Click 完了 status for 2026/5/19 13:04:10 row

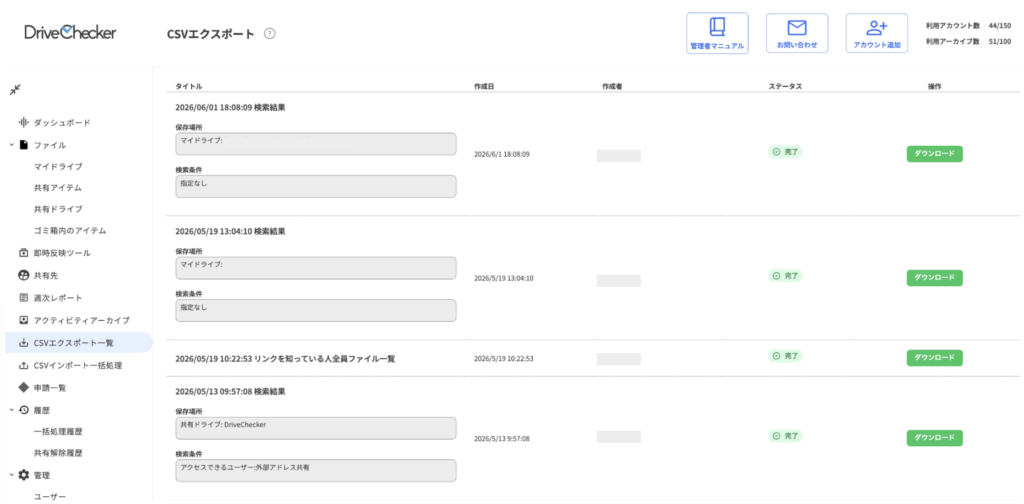[785, 276]
